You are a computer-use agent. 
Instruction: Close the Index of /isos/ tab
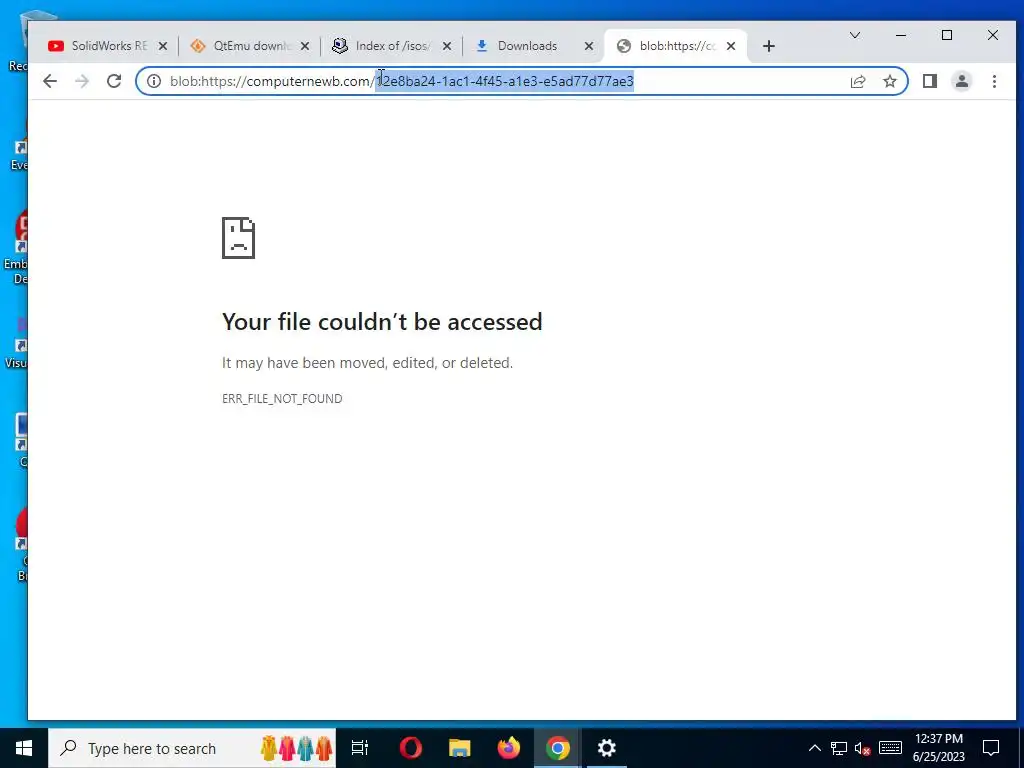point(447,46)
